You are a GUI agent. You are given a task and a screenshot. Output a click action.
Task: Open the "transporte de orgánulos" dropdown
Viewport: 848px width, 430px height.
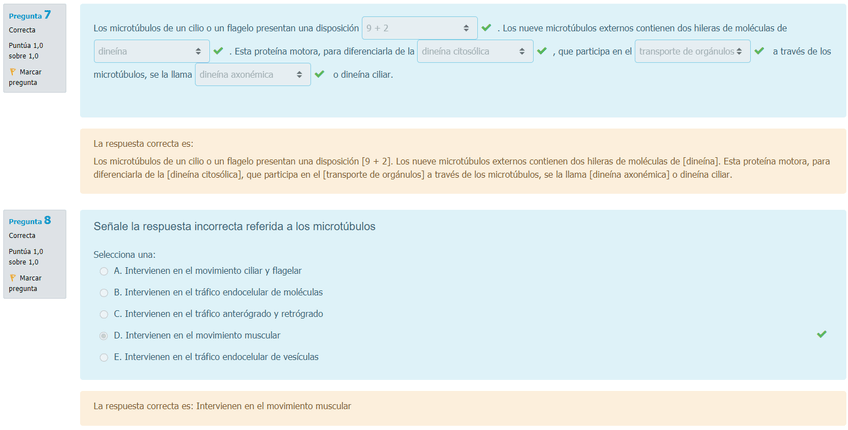pyautogui.click(x=692, y=51)
